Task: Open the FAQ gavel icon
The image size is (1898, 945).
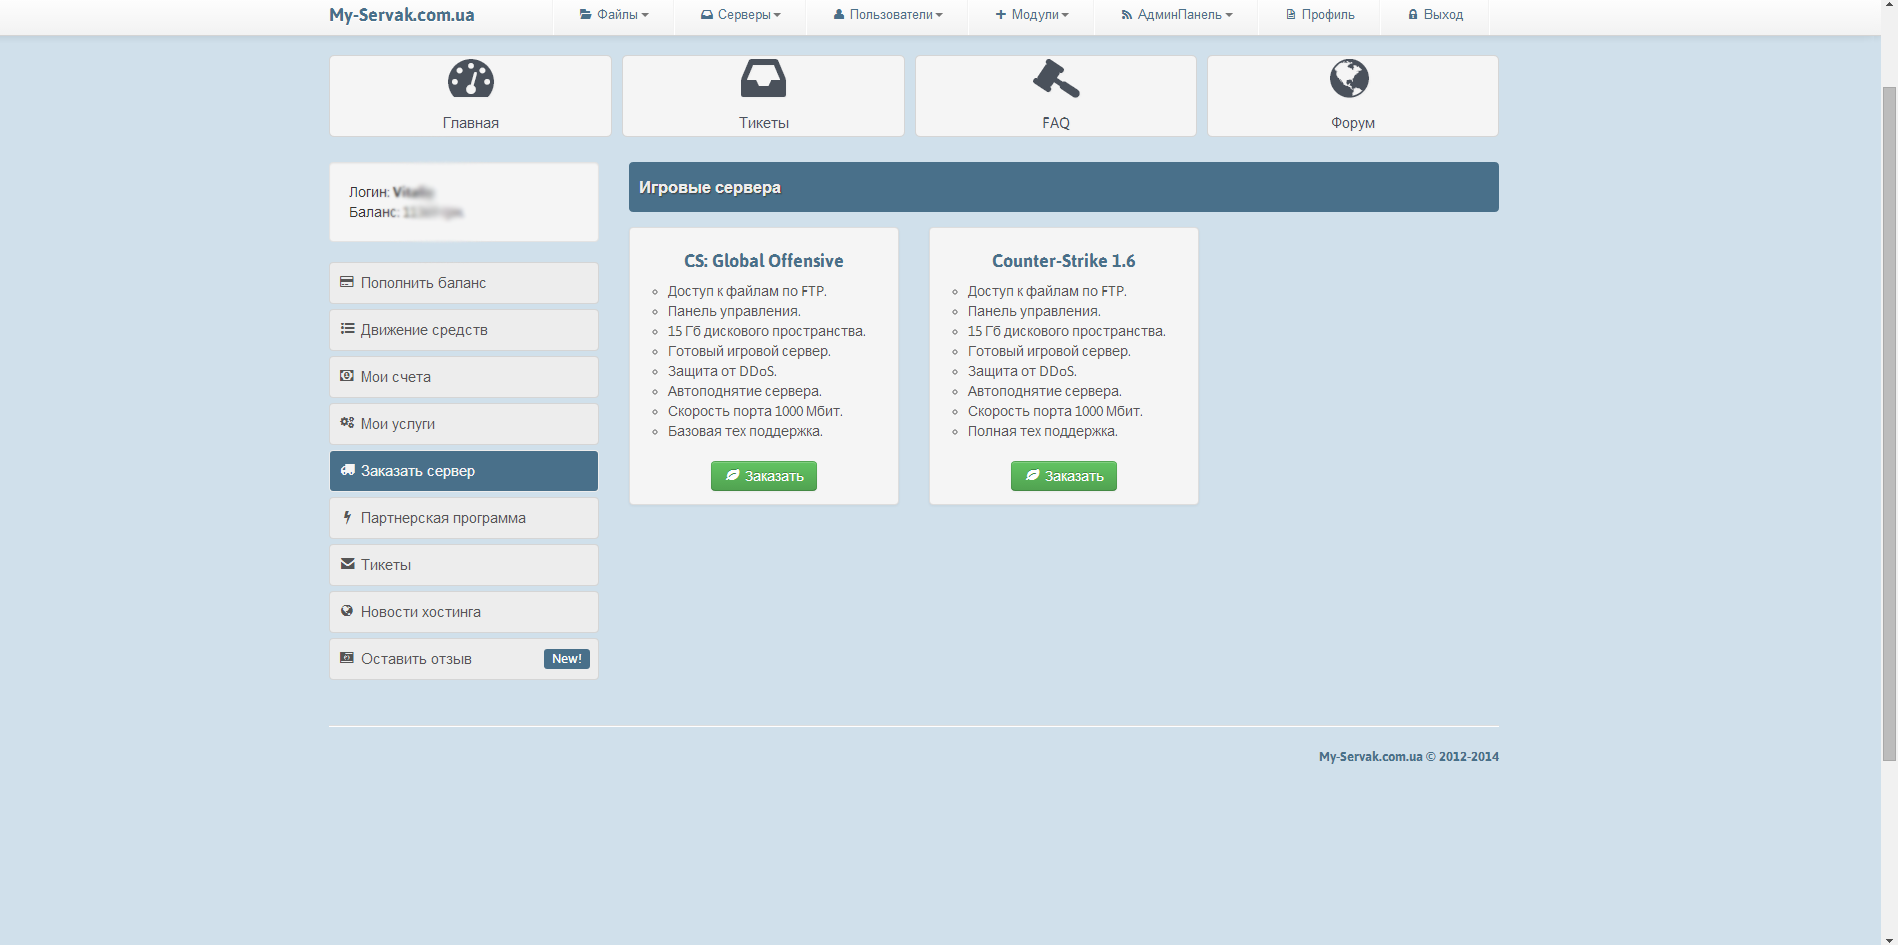Action: point(1056,79)
